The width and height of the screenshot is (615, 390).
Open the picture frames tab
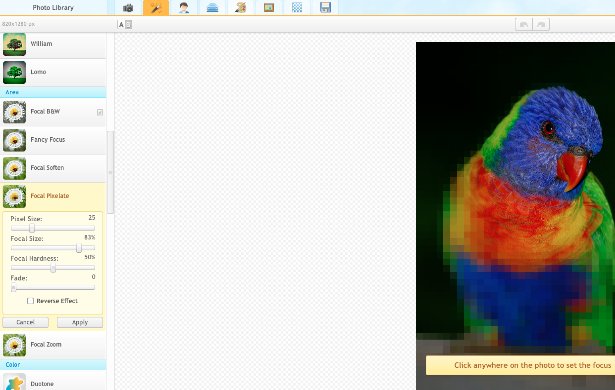pyautogui.click(x=269, y=7)
